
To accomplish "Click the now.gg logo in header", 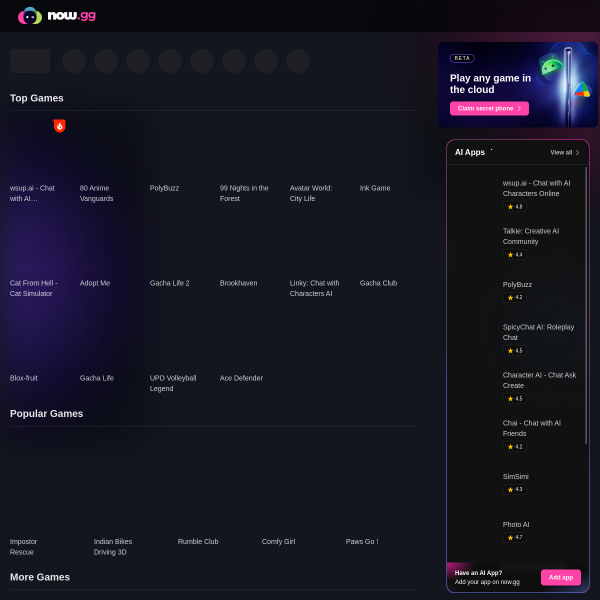I will pos(56,16).
